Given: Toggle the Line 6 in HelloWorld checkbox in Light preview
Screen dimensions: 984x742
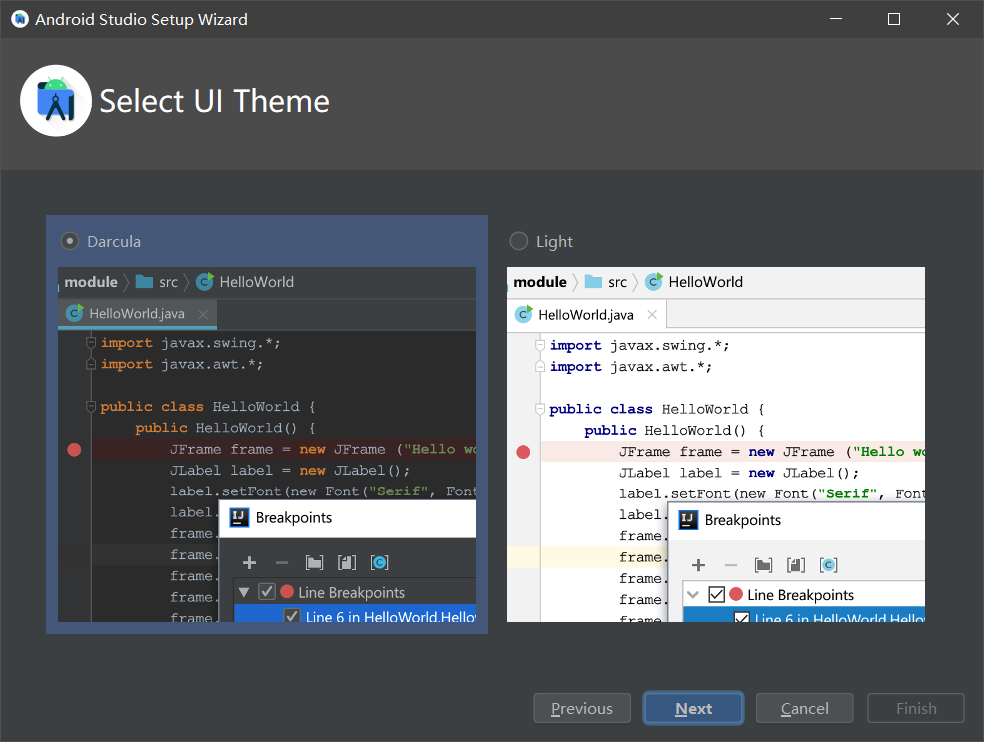Looking at the screenshot, I should [x=742, y=617].
